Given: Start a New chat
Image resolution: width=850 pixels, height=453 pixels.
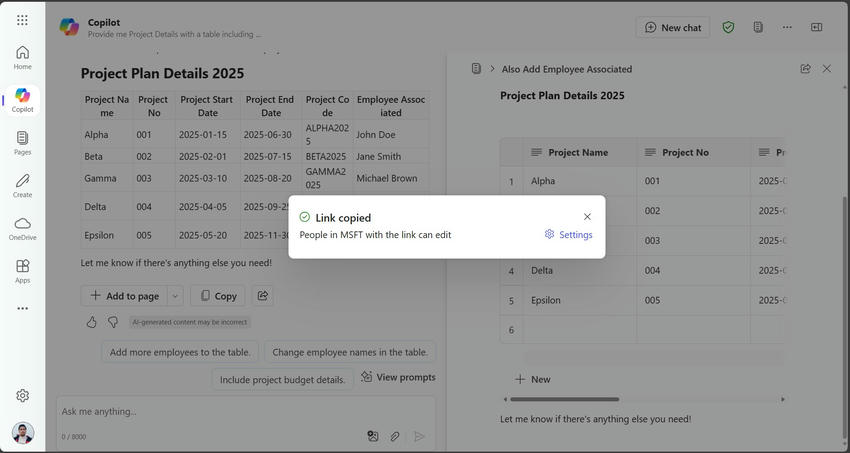Looking at the screenshot, I should [673, 27].
